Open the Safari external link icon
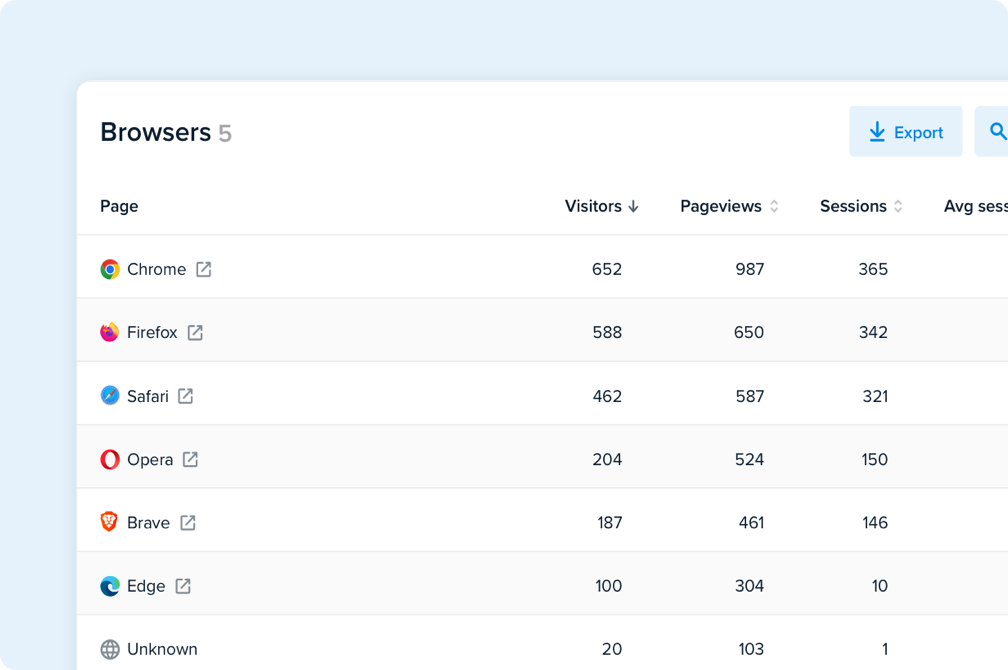The image size is (1008, 670). point(186,396)
